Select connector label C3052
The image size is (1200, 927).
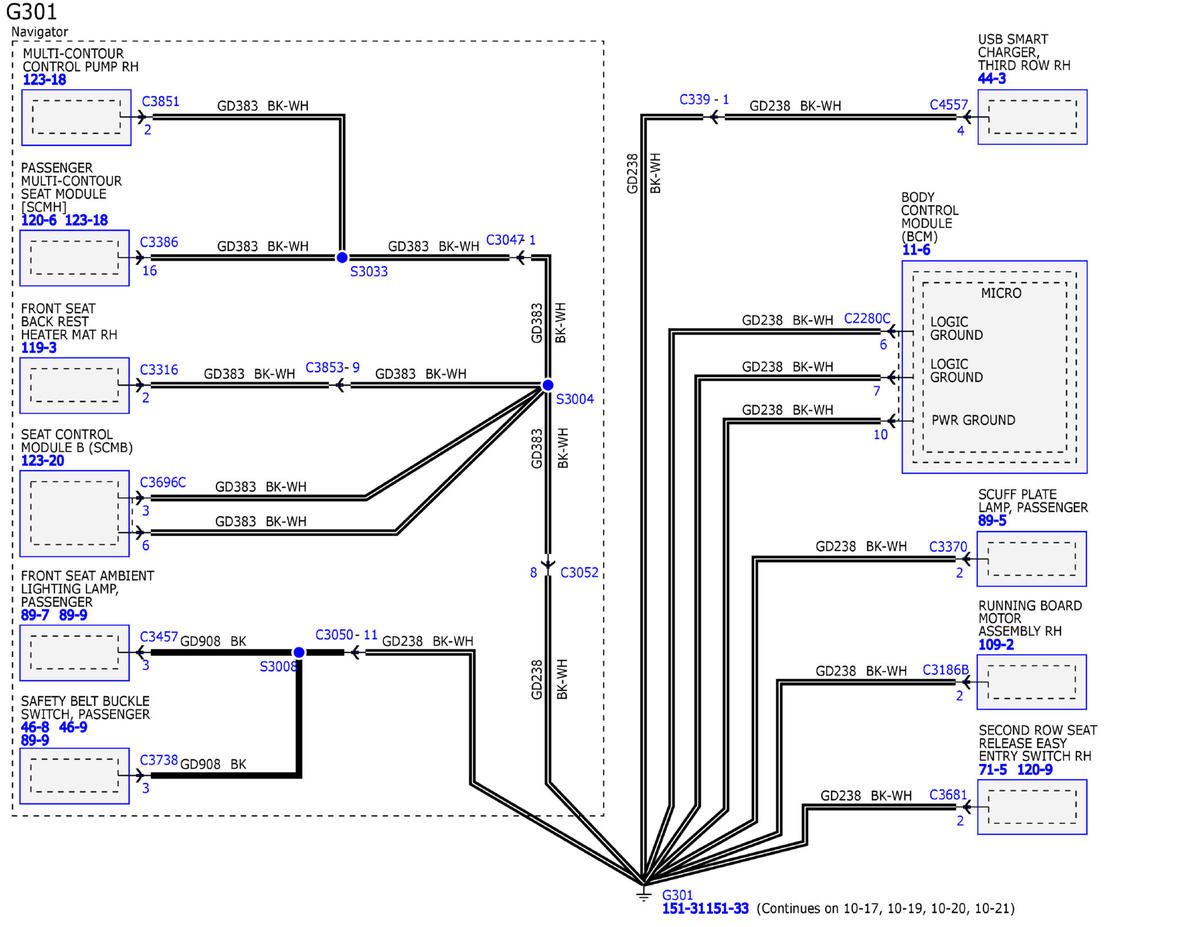click(579, 573)
